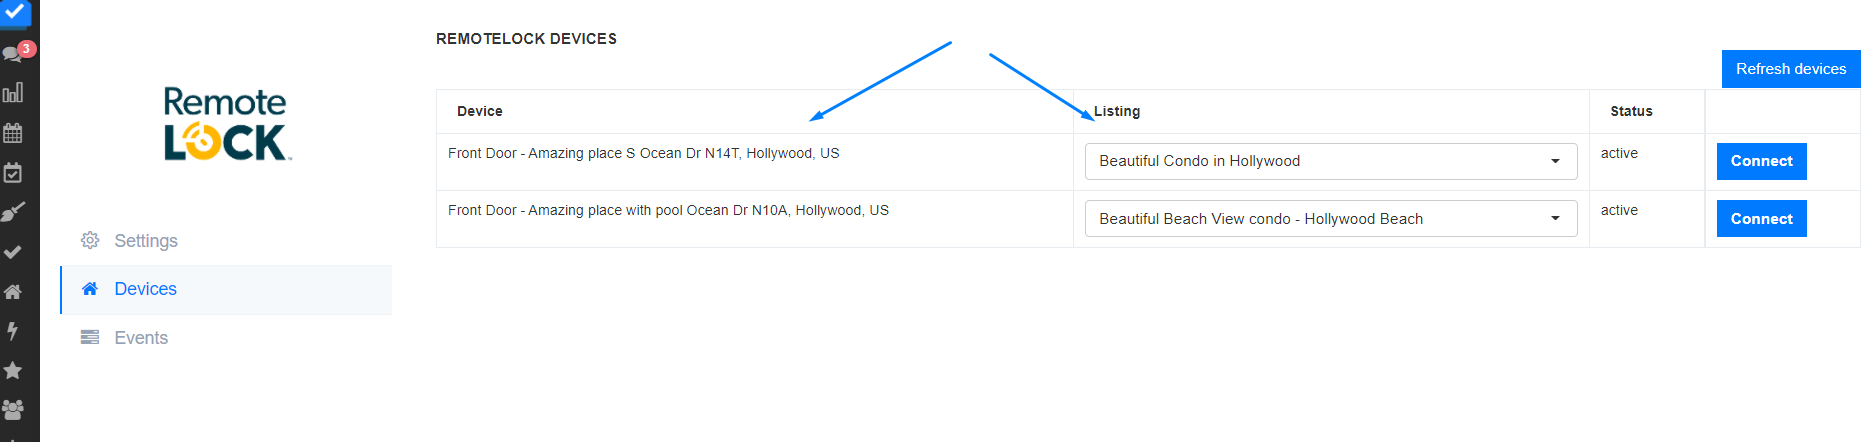Open the messages chat icon with badge

(x=14, y=53)
